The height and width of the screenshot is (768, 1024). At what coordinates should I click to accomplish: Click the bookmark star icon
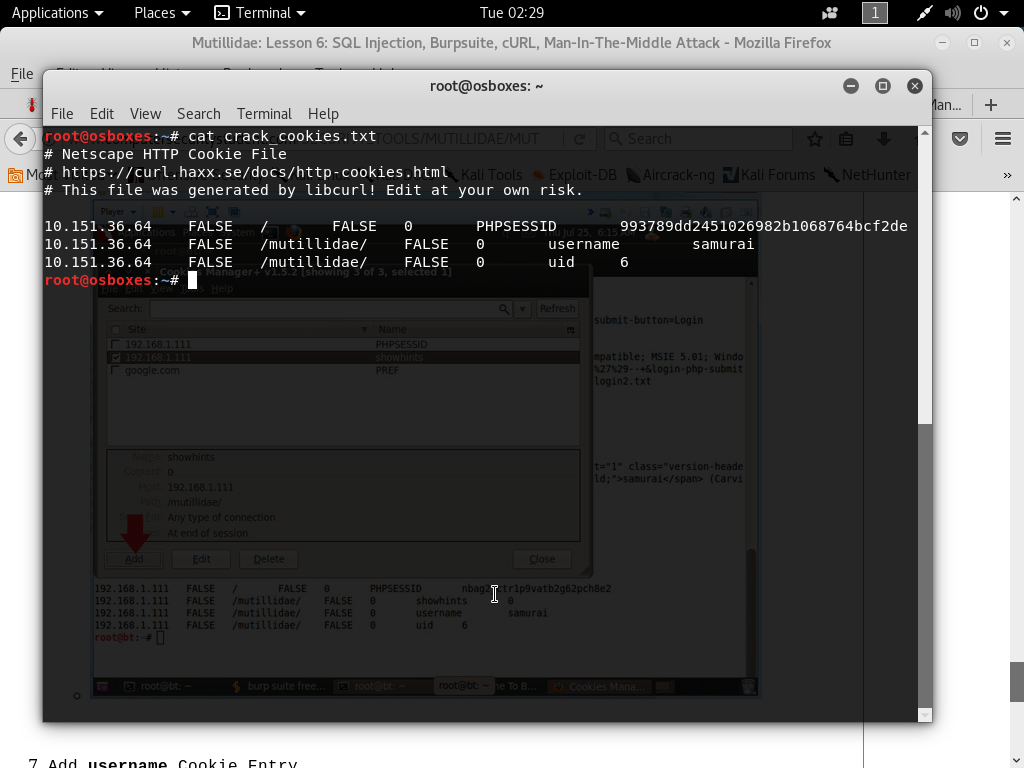pyautogui.click(x=815, y=139)
